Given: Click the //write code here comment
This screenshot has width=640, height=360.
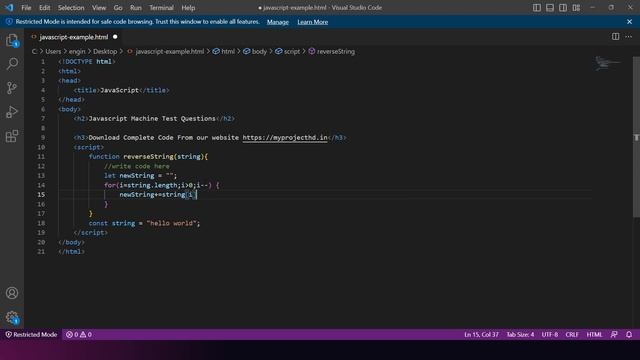Looking at the screenshot, I should pos(137,166).
